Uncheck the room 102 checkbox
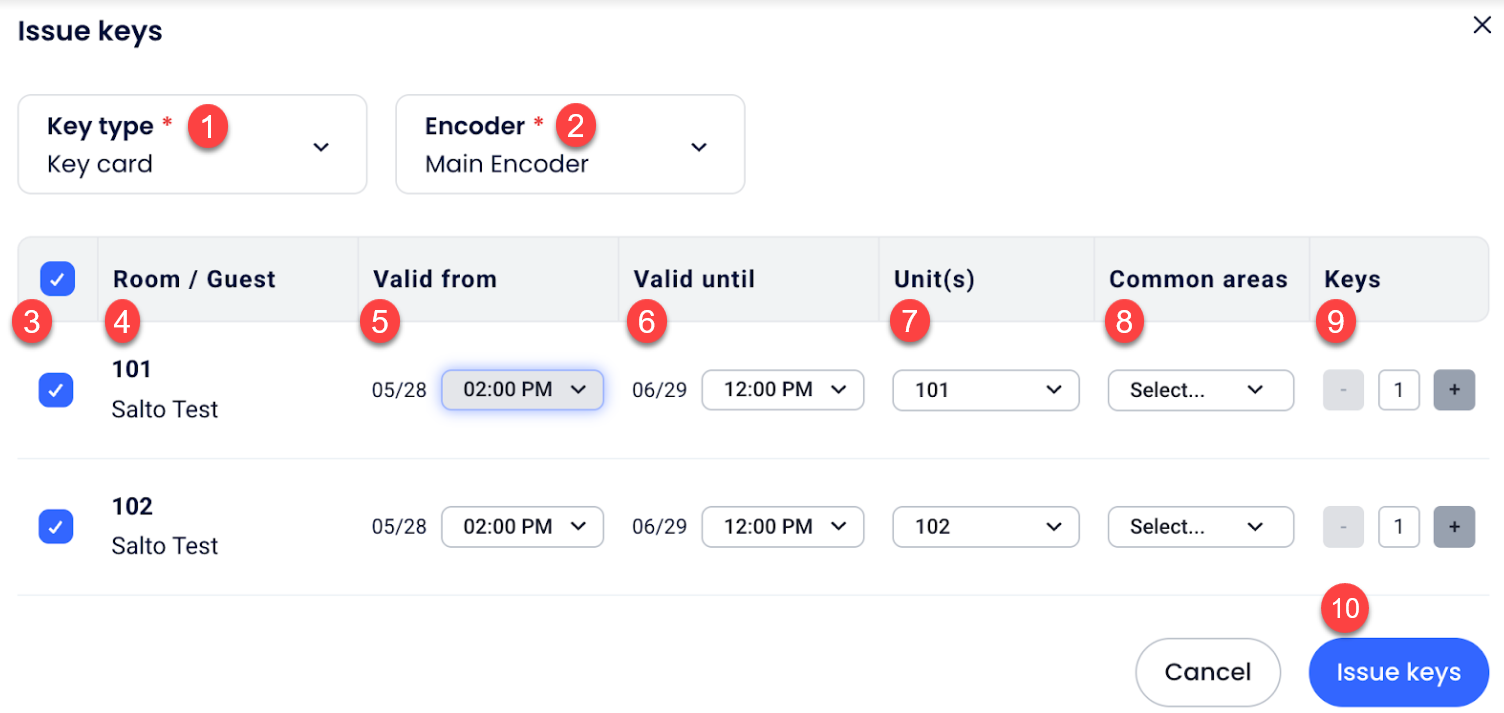Image resolution: width=1504 pixels, height=713 pixels. tap(56, 526)
